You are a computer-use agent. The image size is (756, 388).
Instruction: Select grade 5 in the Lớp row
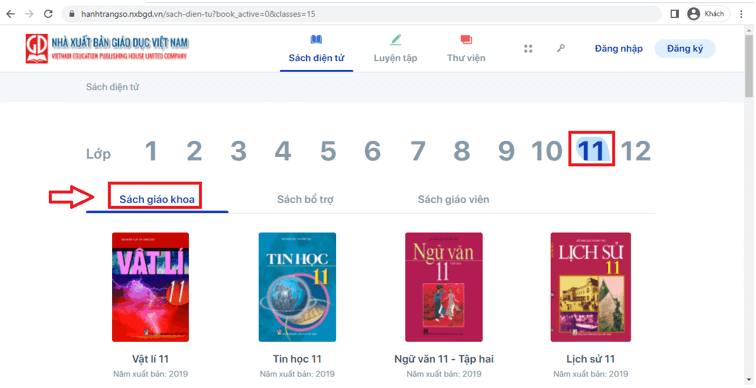coord(328,151)
